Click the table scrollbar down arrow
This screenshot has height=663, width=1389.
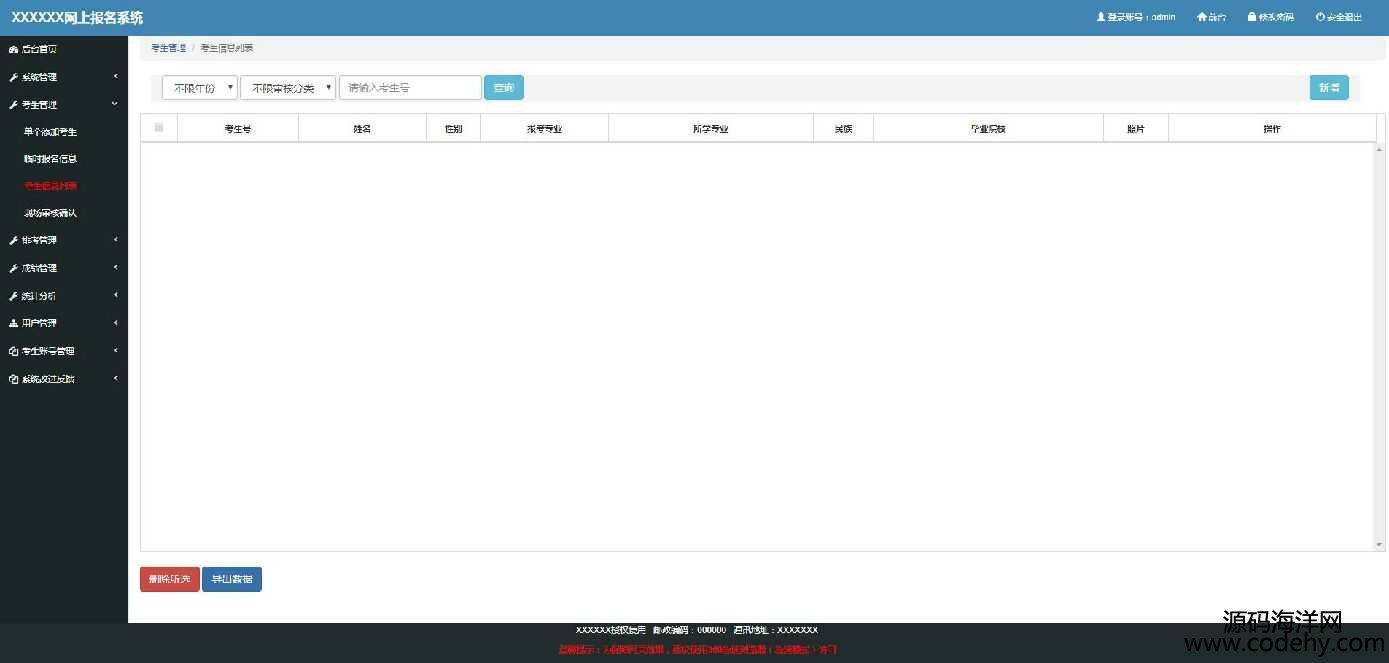[x=1380, y=545]
